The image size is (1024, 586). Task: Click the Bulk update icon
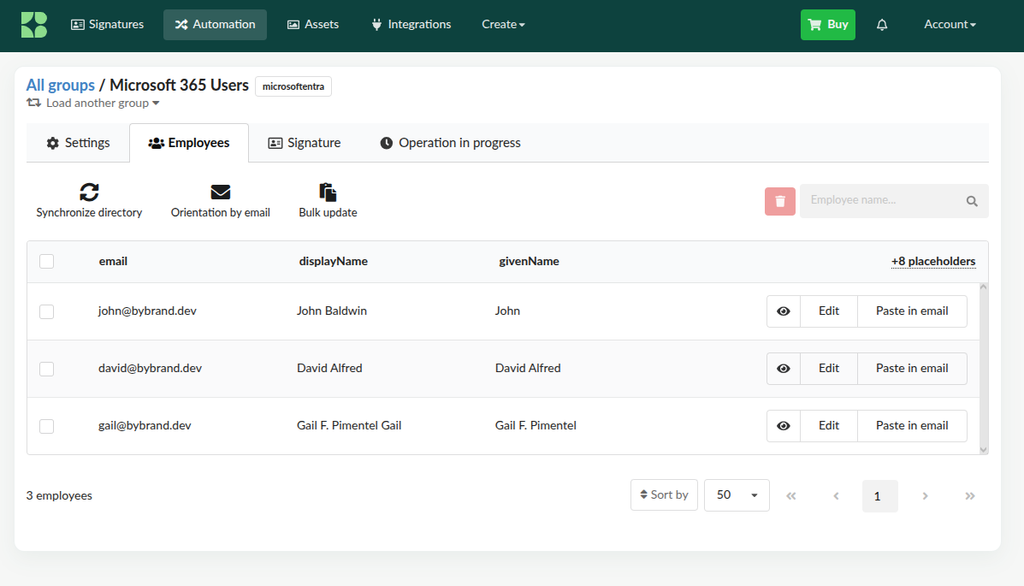pos(328,192)
